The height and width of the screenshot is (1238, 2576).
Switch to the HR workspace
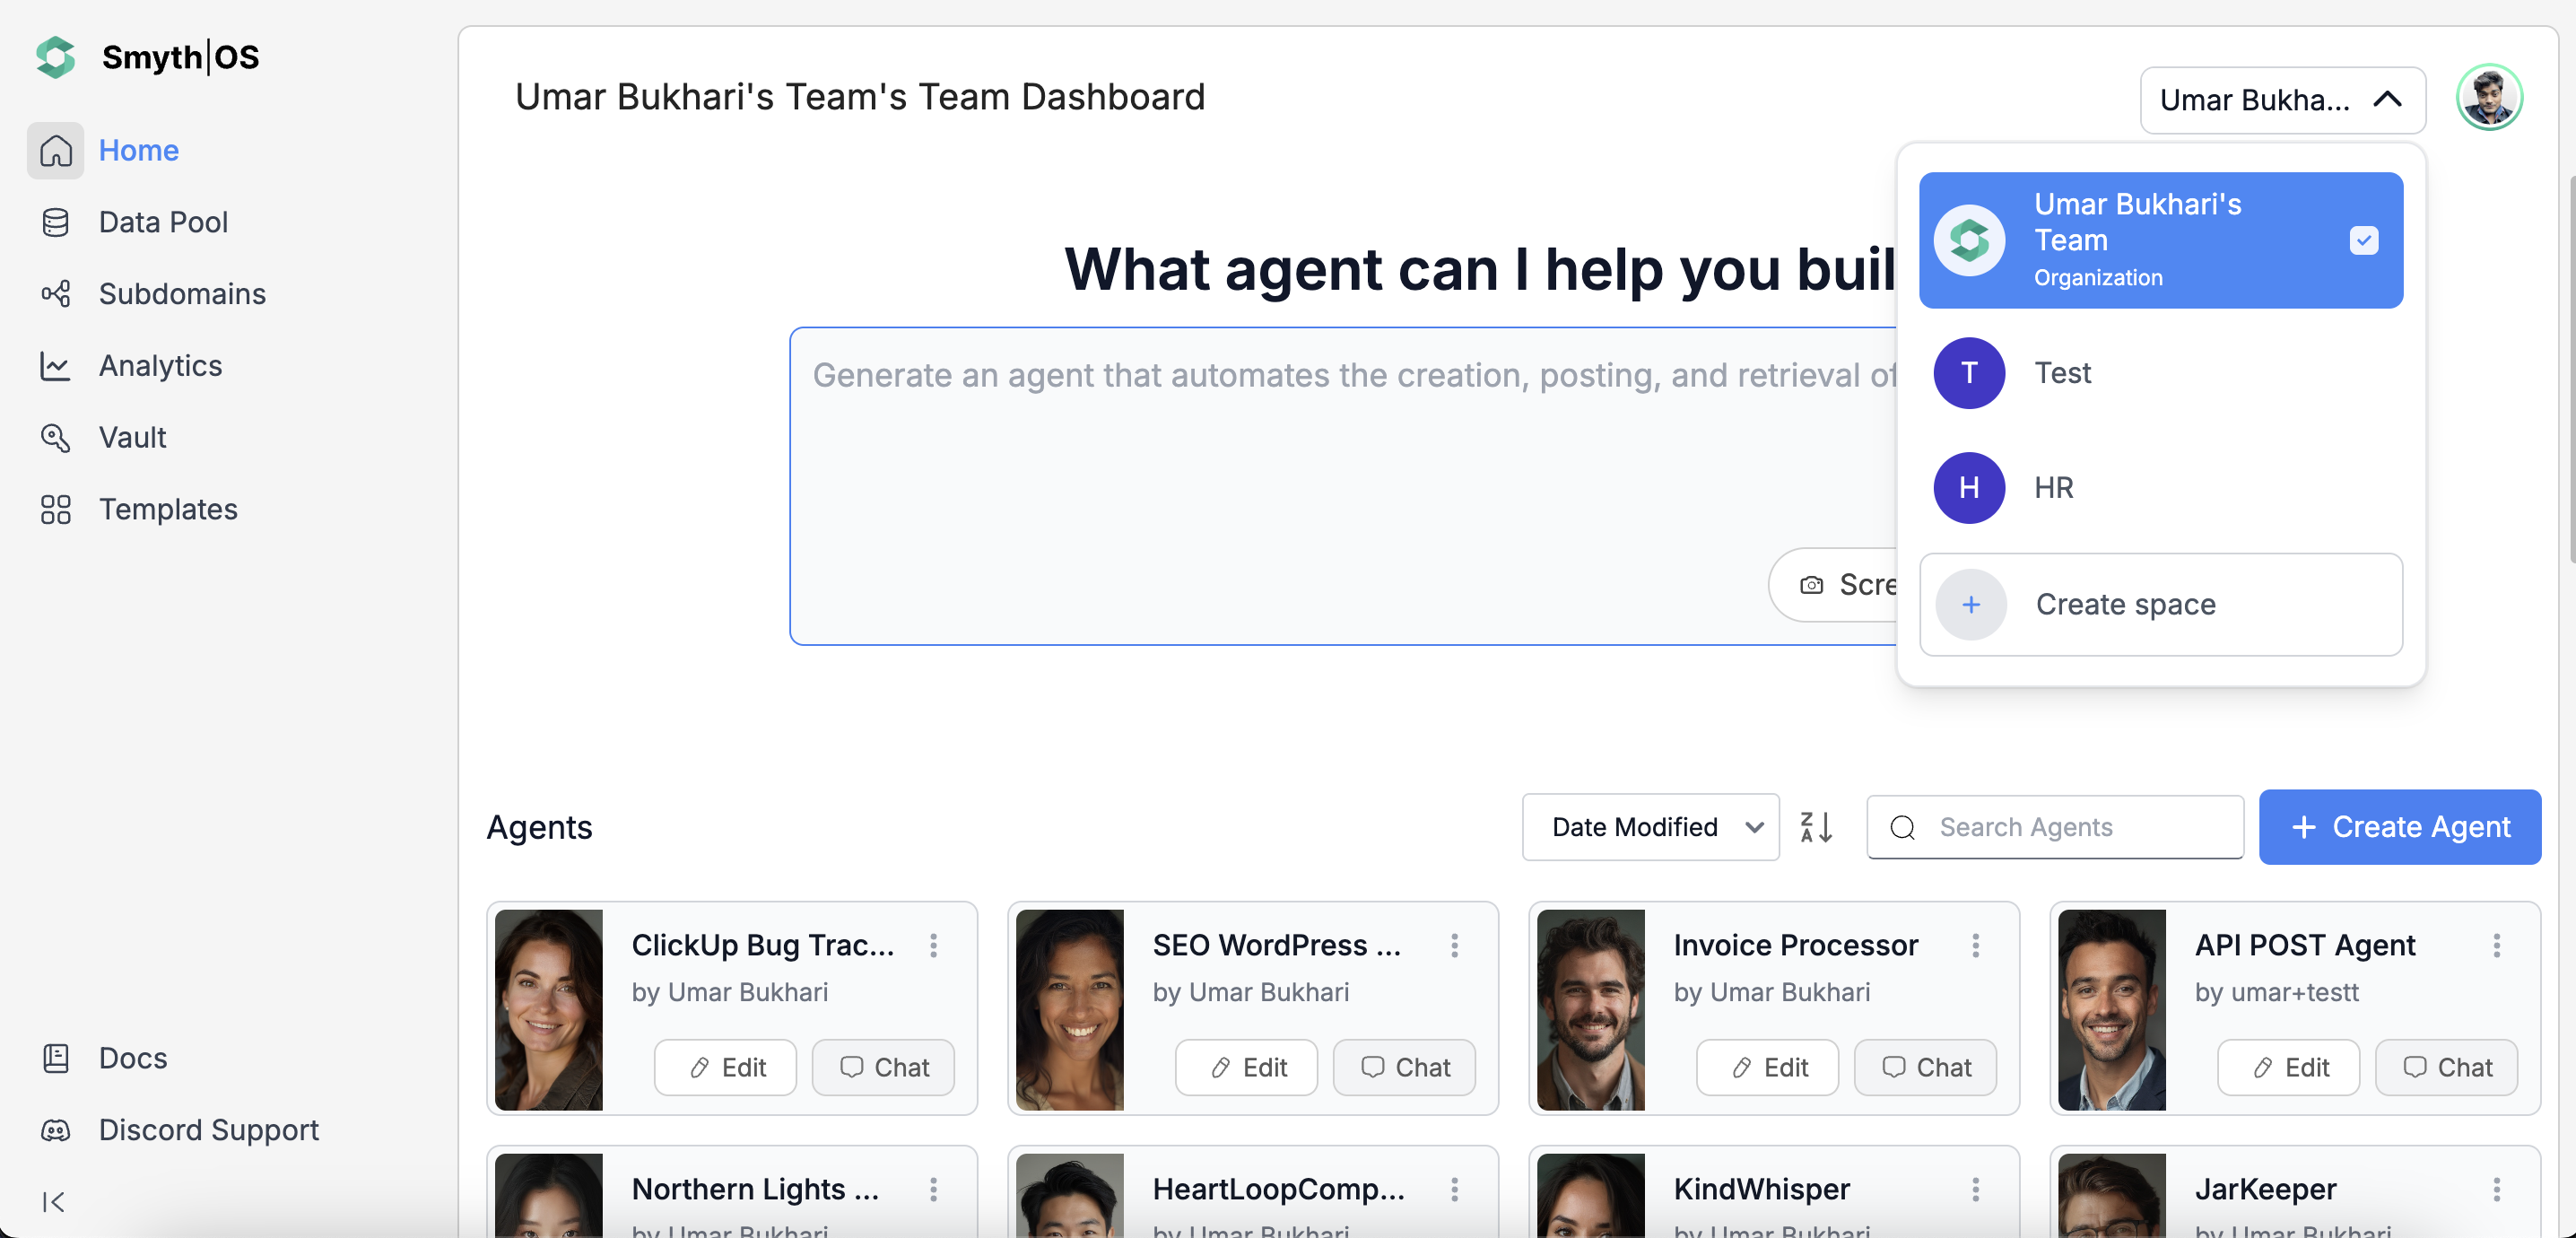[x=2054, y=488]
